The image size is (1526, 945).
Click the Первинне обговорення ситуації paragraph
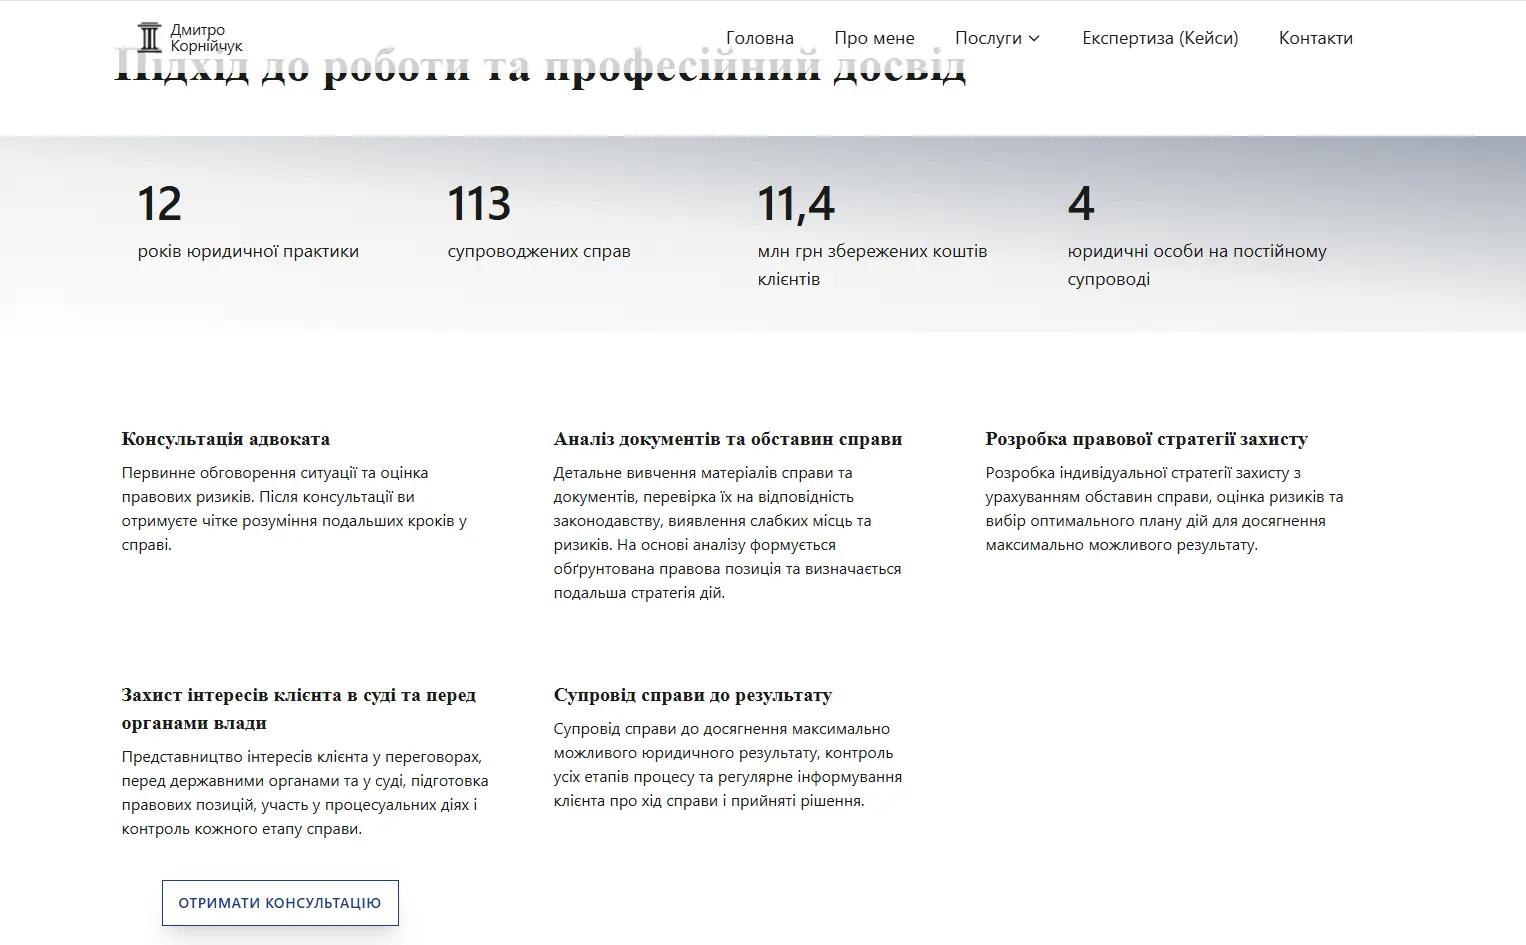click(294, 509)
